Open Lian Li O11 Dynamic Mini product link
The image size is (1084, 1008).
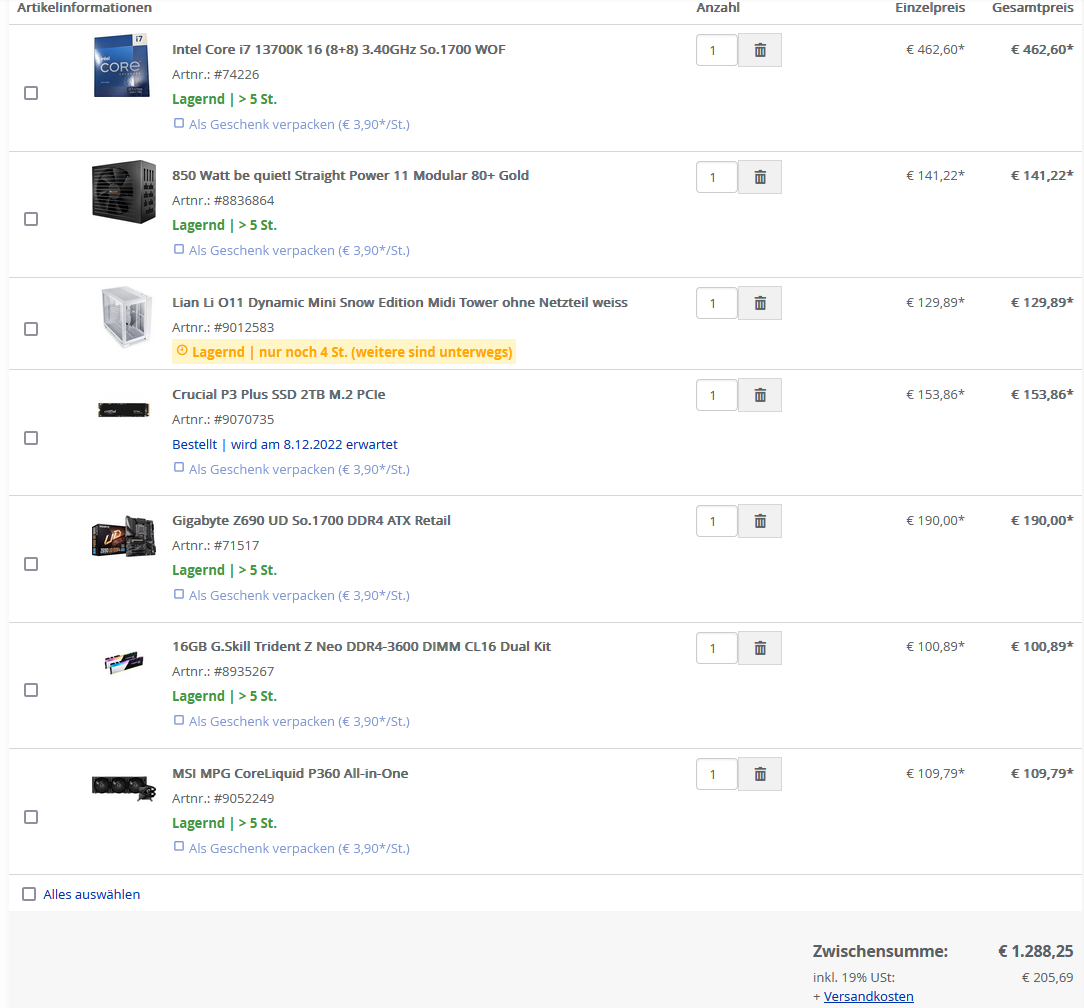[x=400, y=302]
